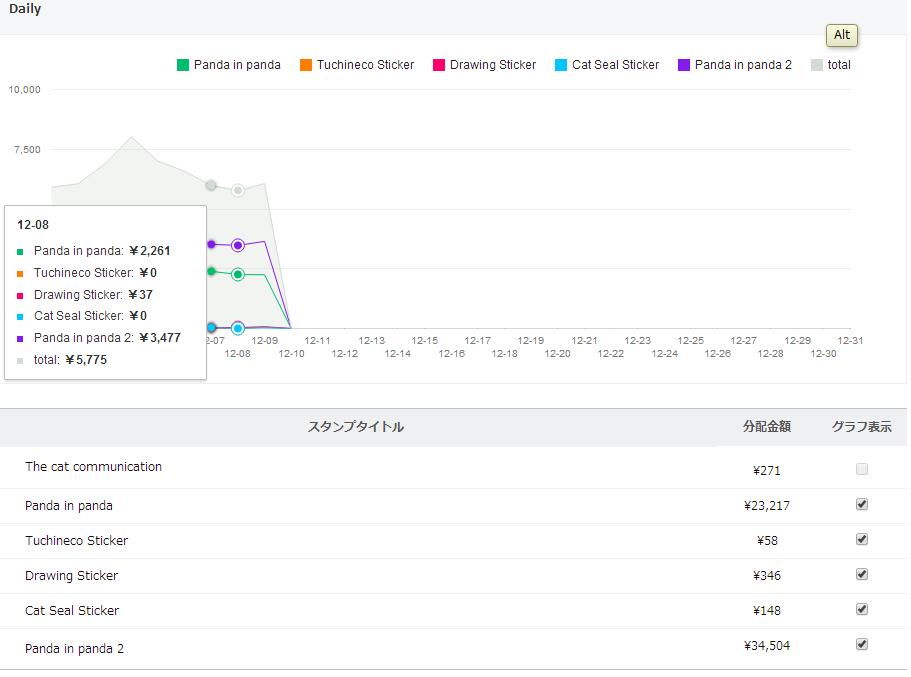Click the pink Drawing Sticker legend swatch
This screenshot has width=911, height=677.
coord(439,65)
